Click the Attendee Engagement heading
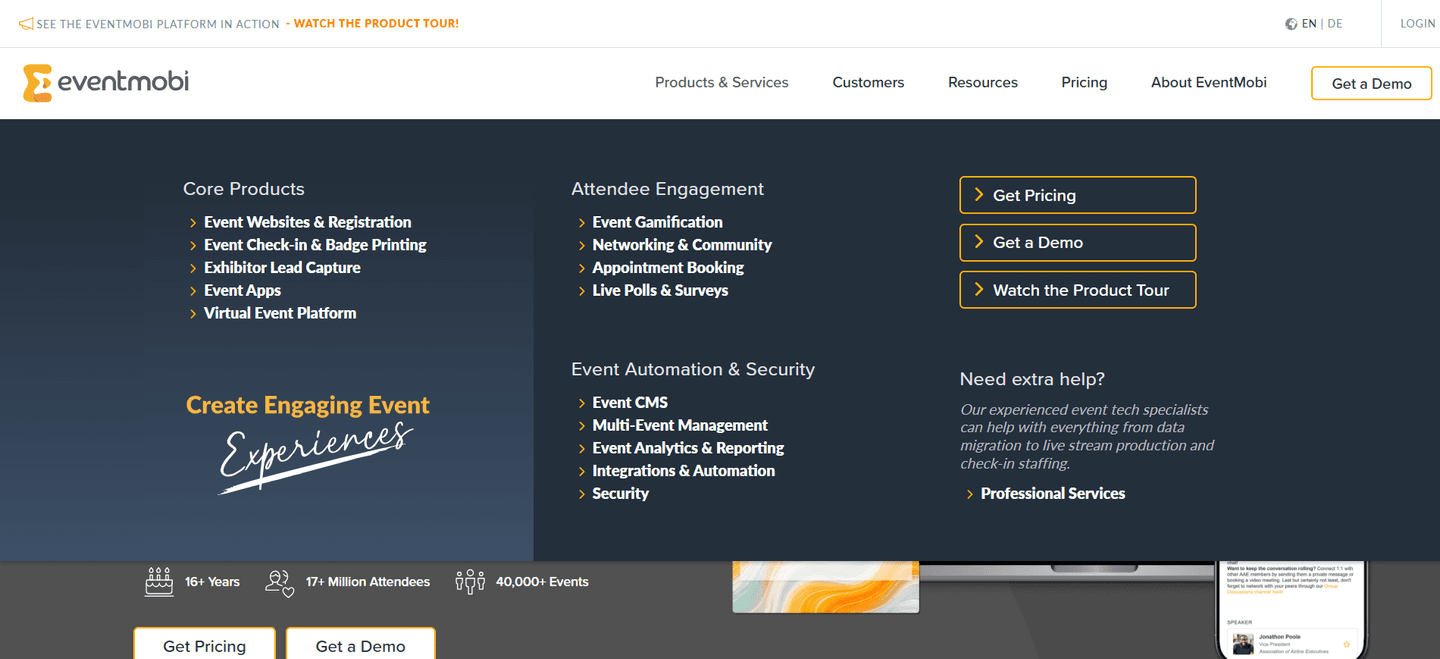The width and height of the screenshot is (1440, 659). (667, 189)
